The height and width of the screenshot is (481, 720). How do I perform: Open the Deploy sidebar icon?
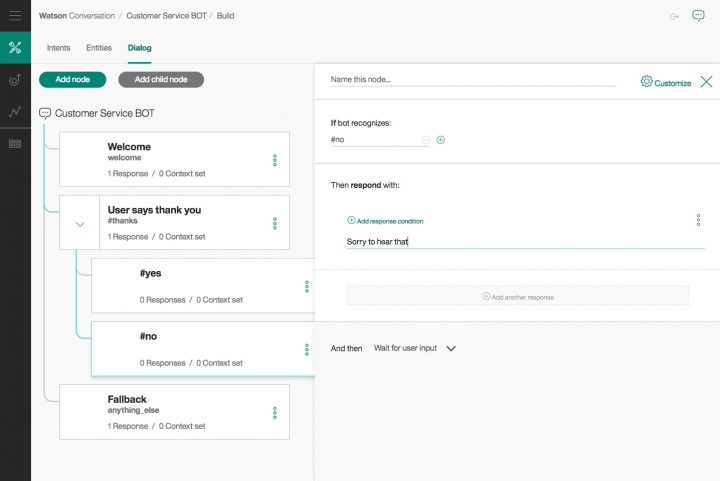[x=15, y=80]
